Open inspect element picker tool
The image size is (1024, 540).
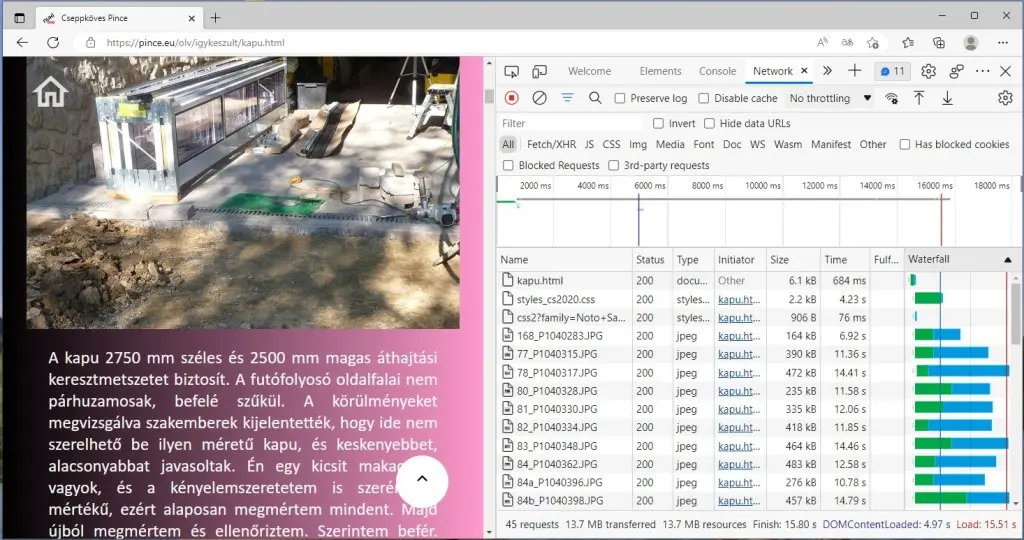pos(511,71)
